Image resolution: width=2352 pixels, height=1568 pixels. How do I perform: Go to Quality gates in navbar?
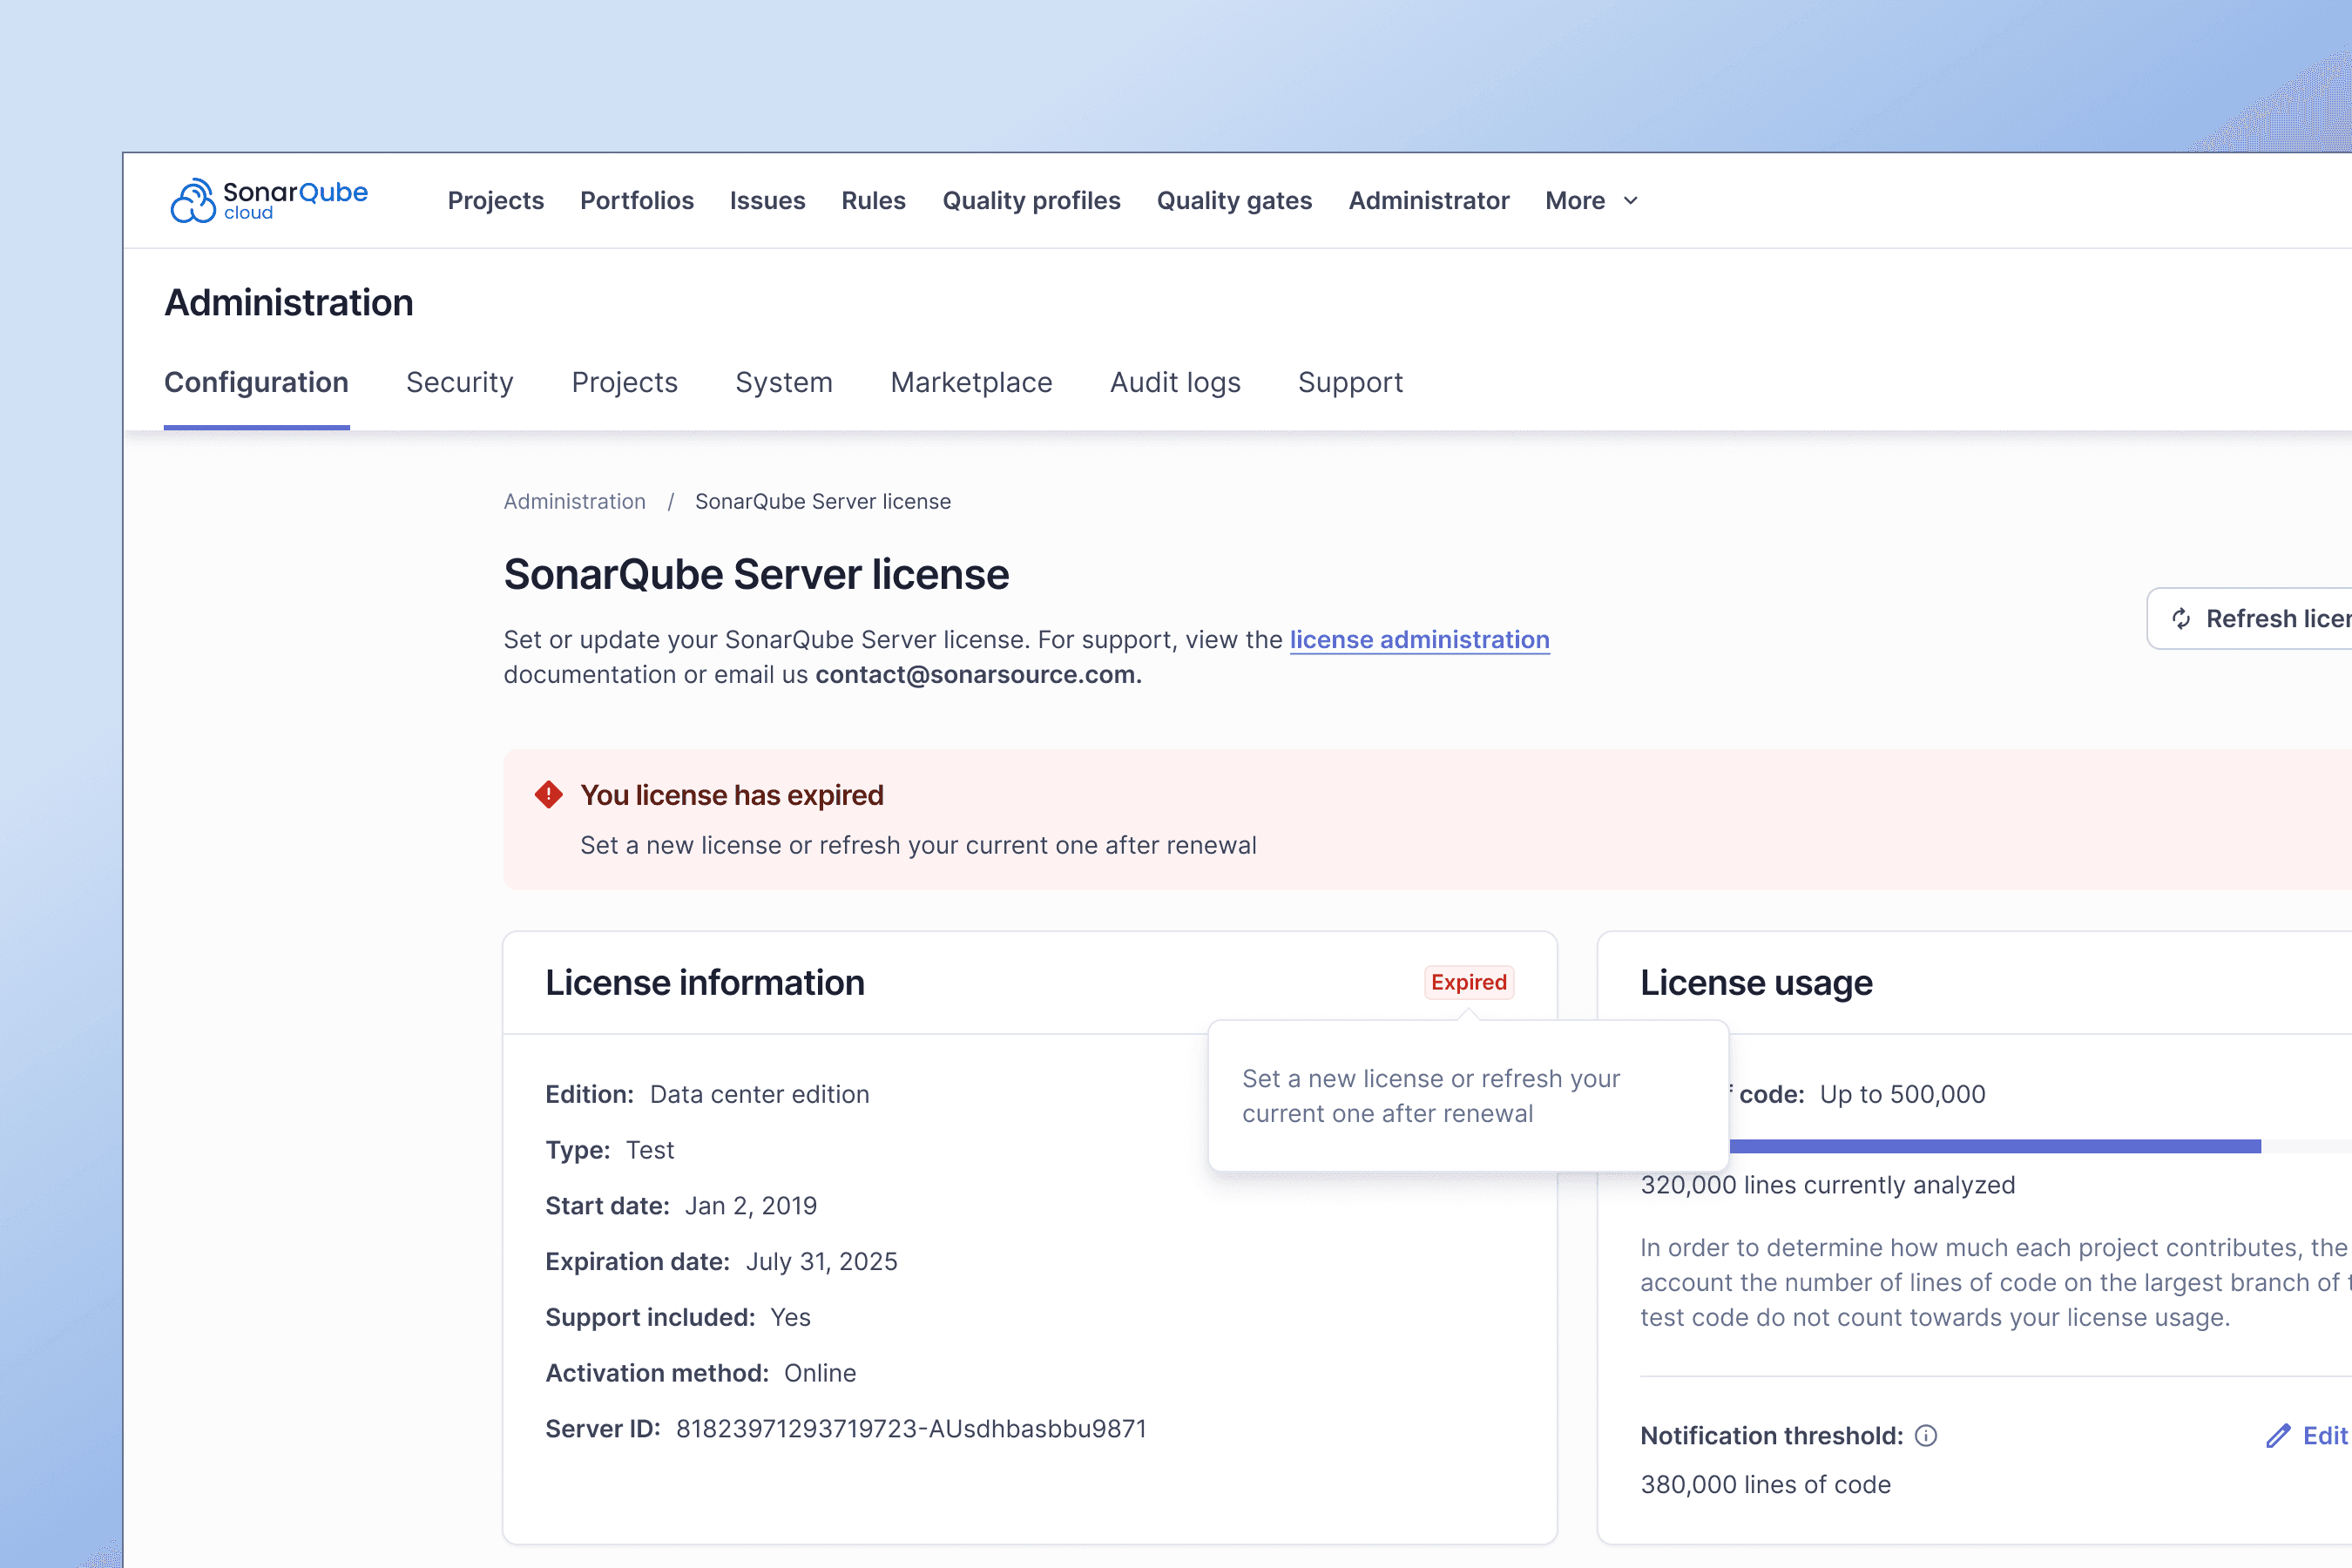(1234, 201)
